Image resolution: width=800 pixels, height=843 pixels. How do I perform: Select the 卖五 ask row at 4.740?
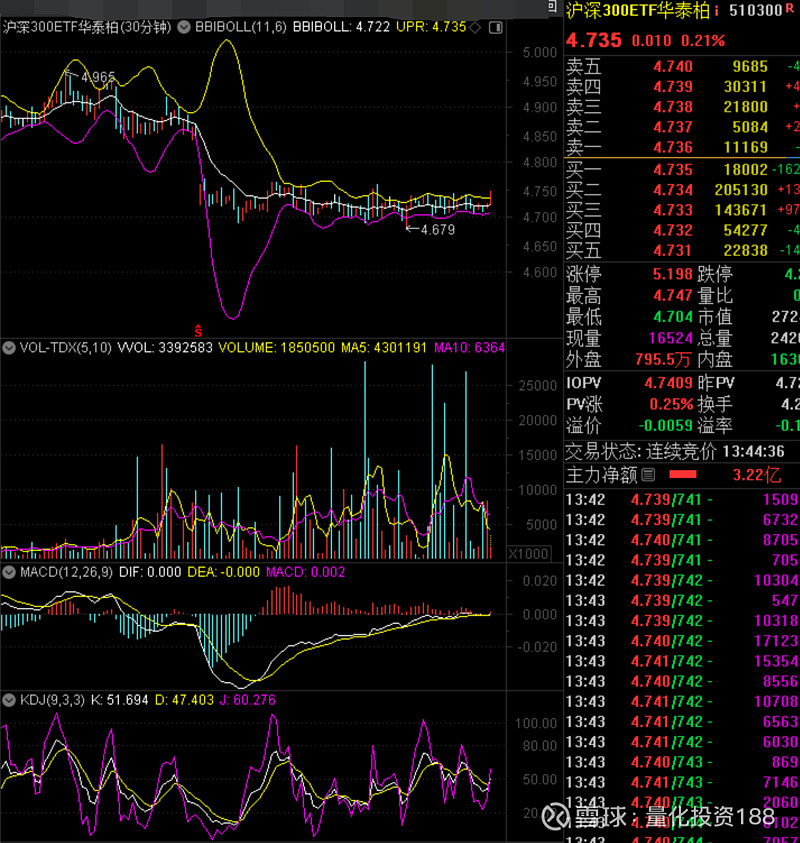point(682,67)
